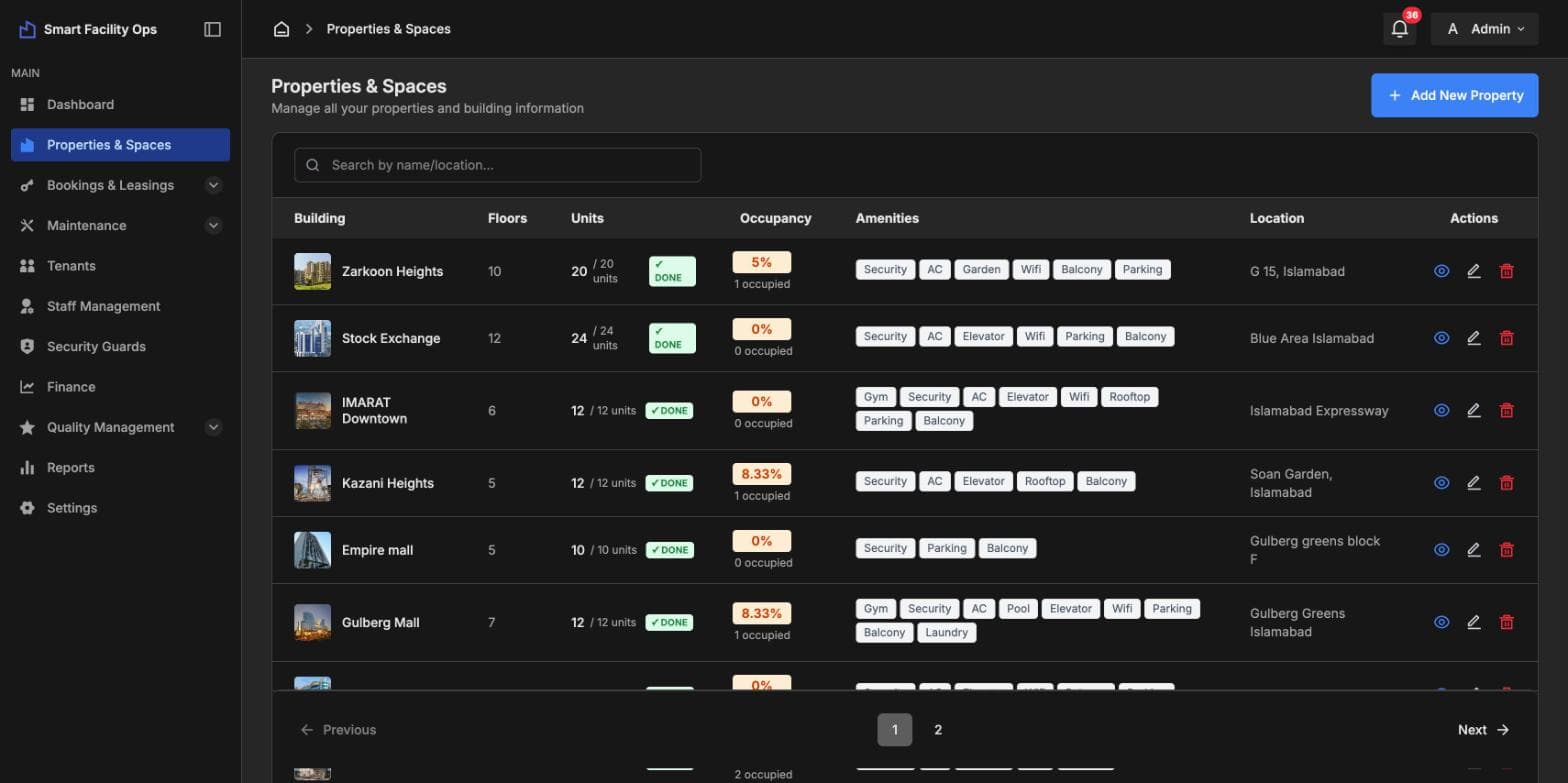Go to Next page
The image size is (1568, 783).
click(1483, 730)
